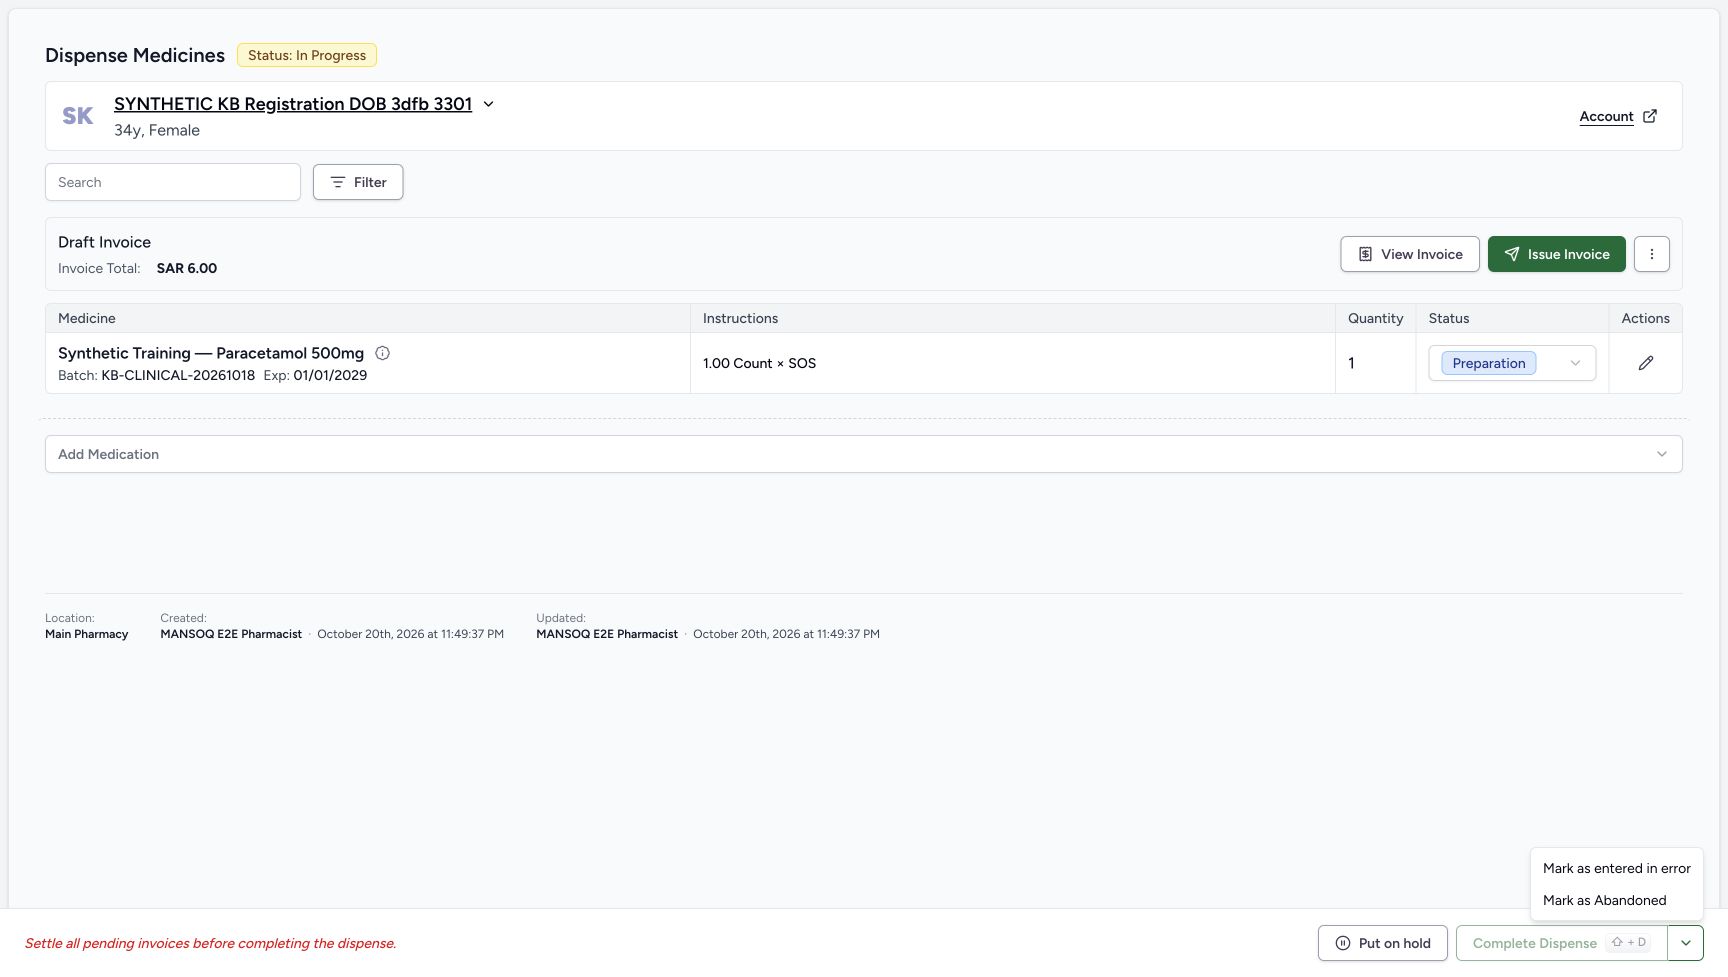Click the external link icon beside Account

[1650, 116]
